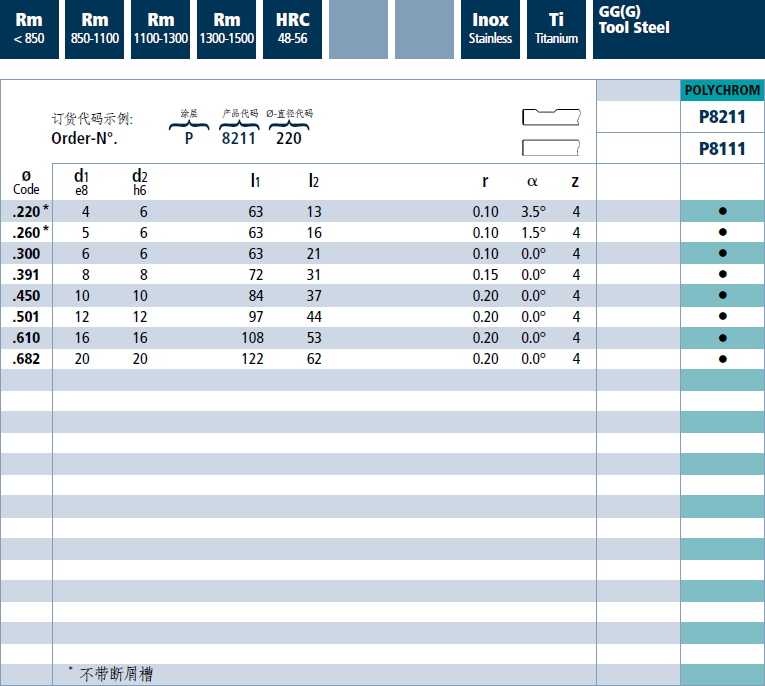Choose the Rm 1100-1300 material tile
The height and width of the screenshot is (686, 765).
161,29
